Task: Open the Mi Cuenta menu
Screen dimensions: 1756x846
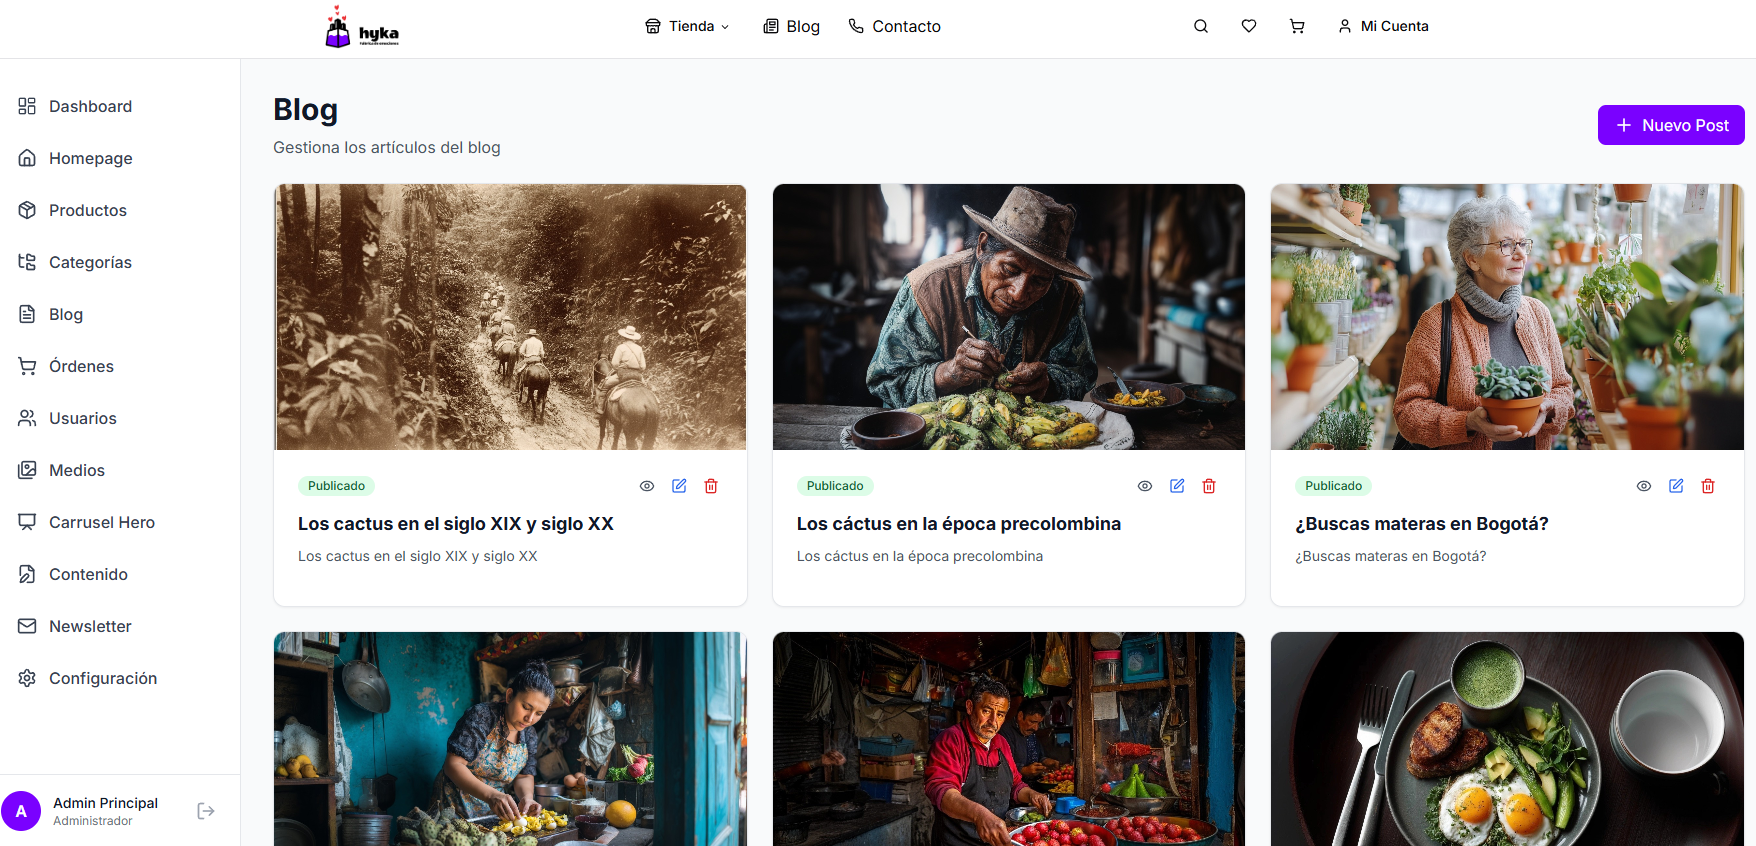Action: click(1383, 26)
